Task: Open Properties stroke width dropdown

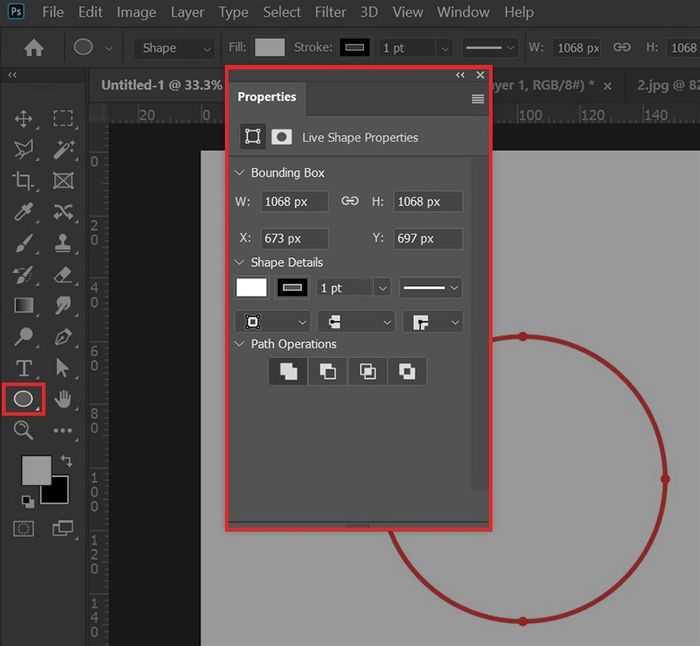Action: click(383, 288)
